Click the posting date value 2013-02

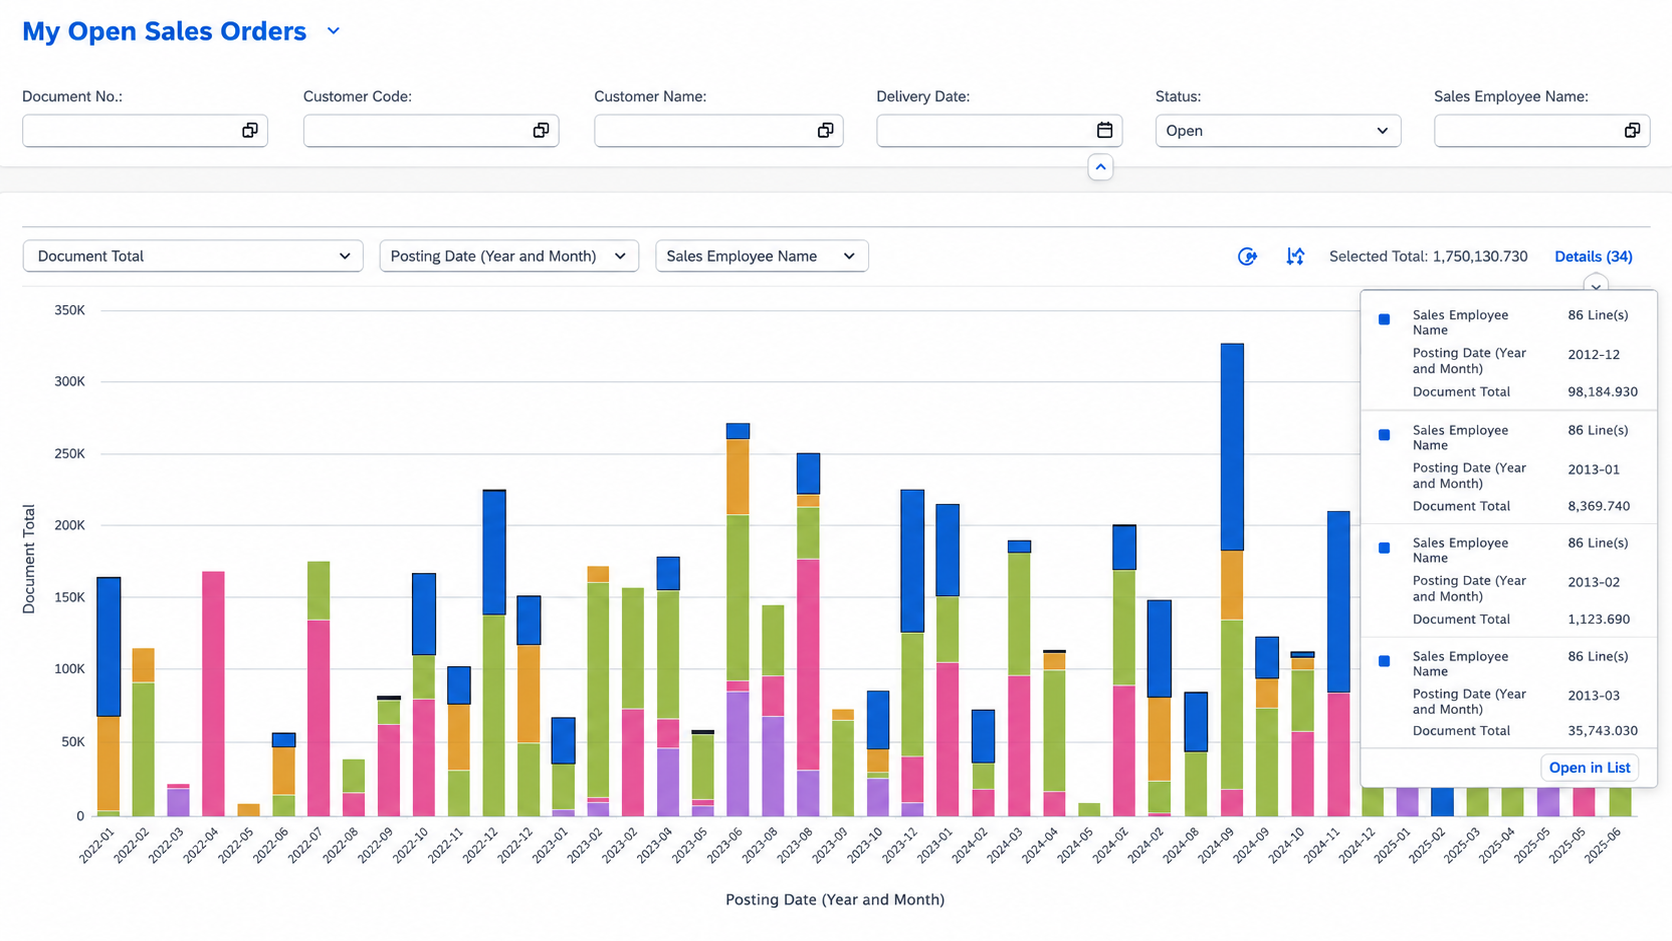[x=1594, y=582]
